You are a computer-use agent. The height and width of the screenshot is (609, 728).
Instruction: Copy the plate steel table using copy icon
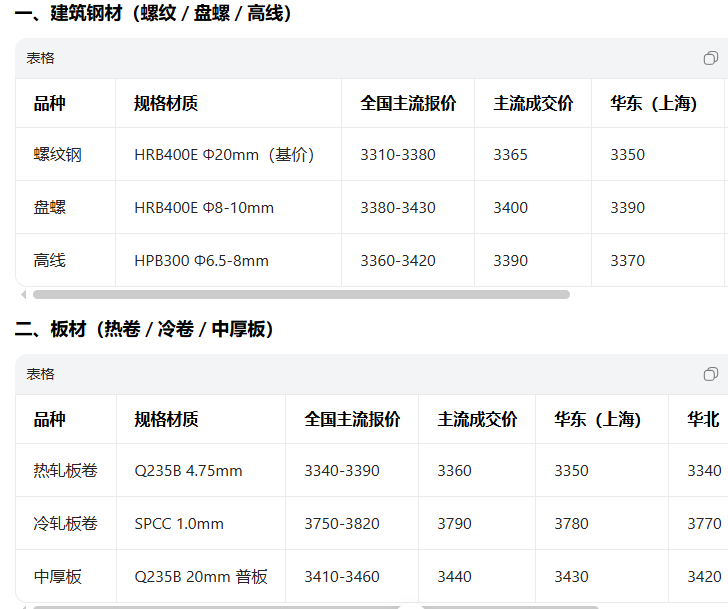710,374
